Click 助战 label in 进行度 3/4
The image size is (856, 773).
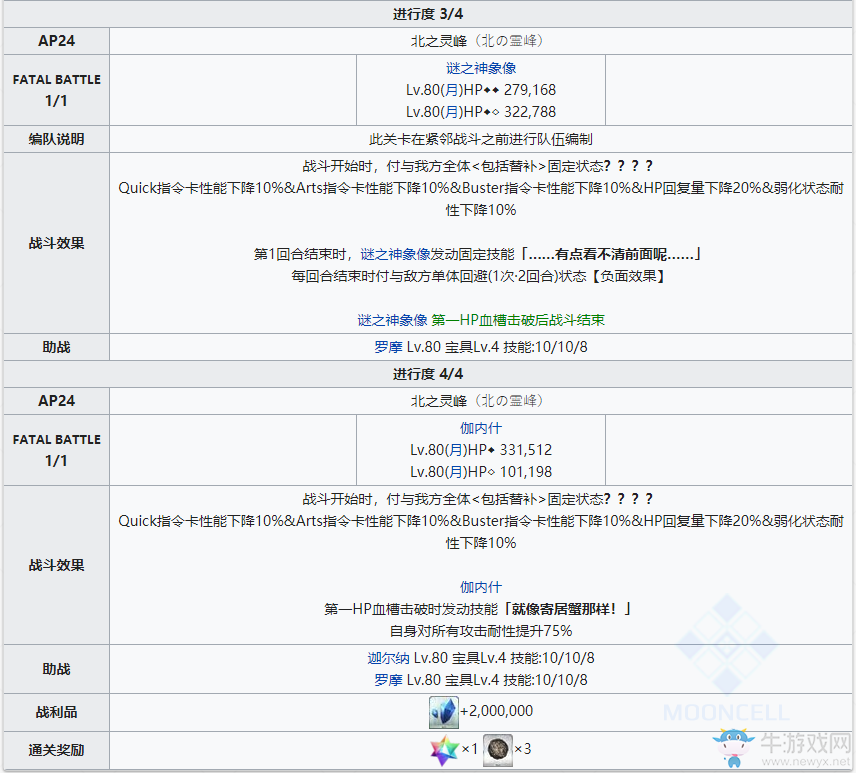coord(56,347)
